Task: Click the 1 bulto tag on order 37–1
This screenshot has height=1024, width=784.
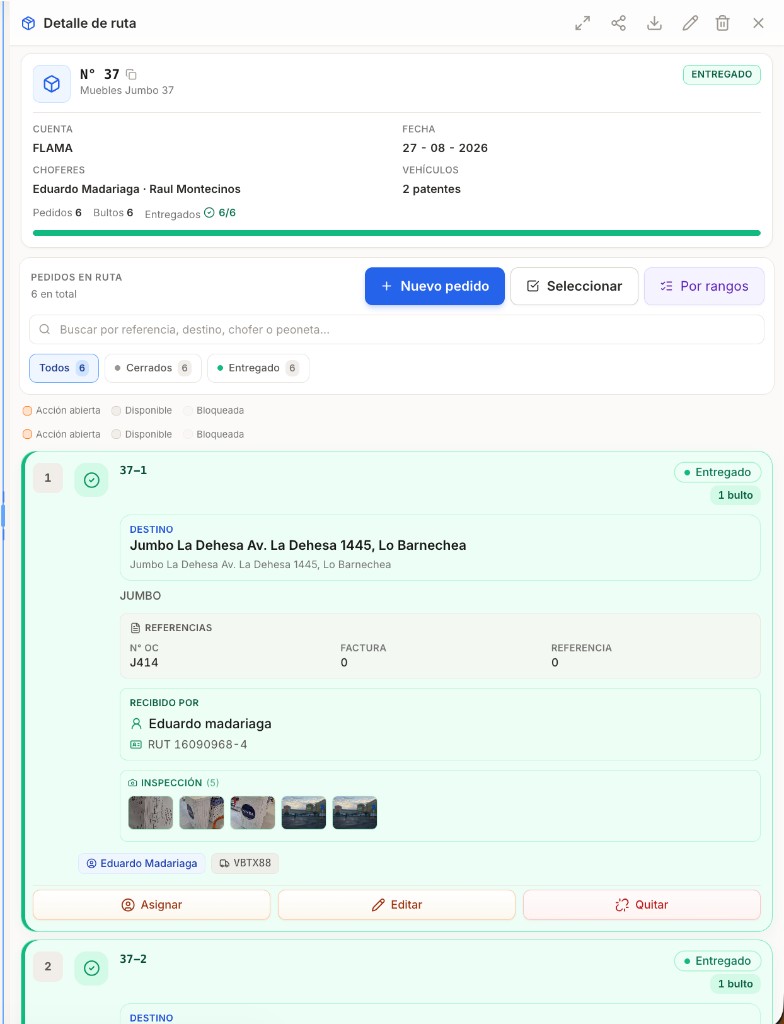Action: pos(735,495)
